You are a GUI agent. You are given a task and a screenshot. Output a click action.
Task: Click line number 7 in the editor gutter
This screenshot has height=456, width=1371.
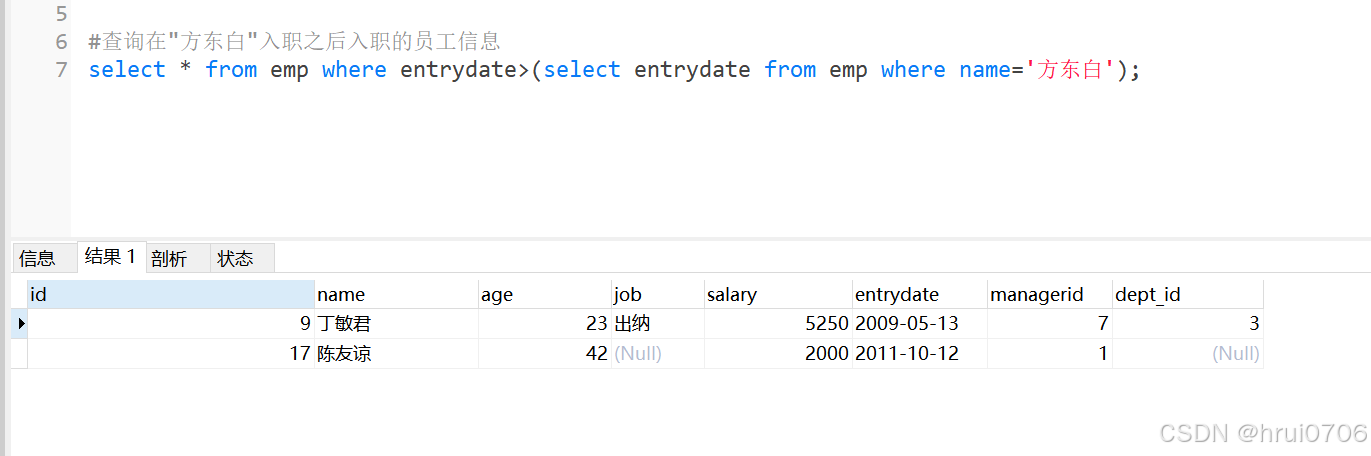(61, 70)
